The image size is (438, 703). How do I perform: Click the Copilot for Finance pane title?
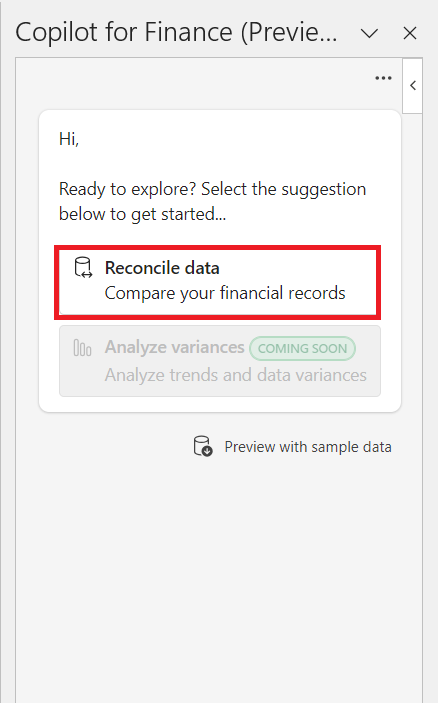click(x=176, y=32)
